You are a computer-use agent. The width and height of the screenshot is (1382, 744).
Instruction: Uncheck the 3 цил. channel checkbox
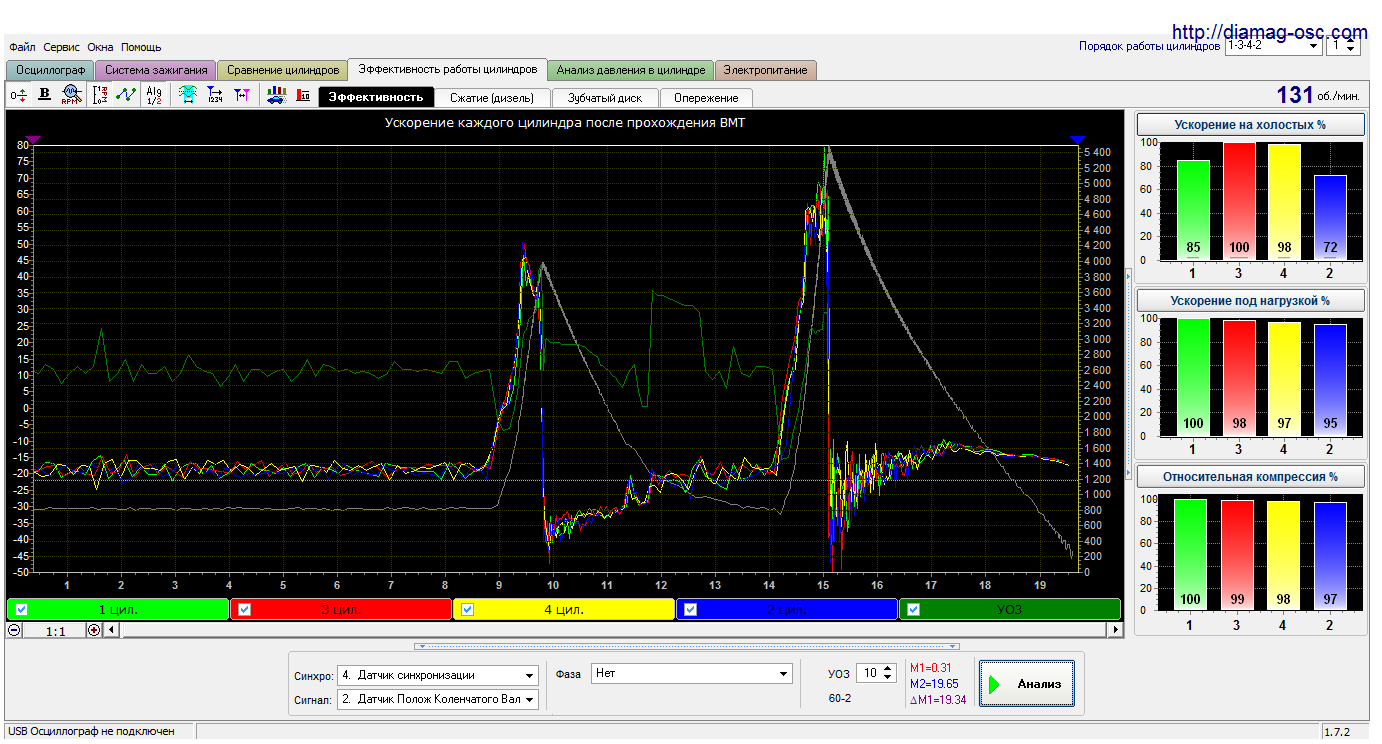245,609
